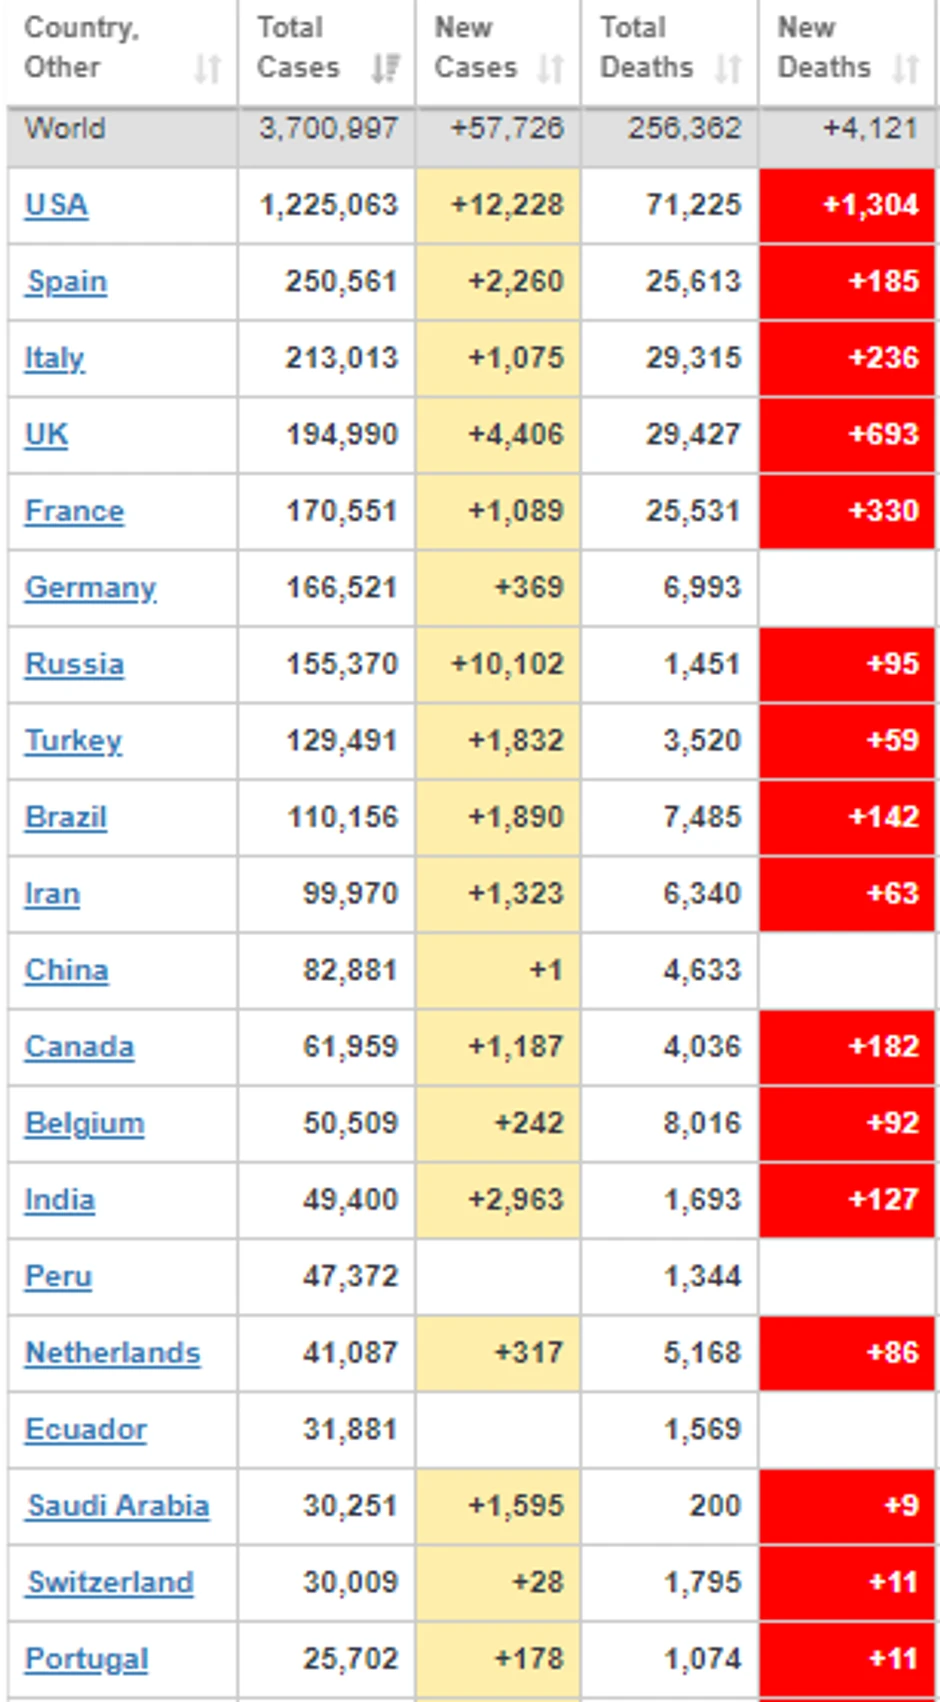The height and width of the screenshot is (1702, 940).
Task: Open the Saudi Arabia link
Action: (x=118, y=1506)
